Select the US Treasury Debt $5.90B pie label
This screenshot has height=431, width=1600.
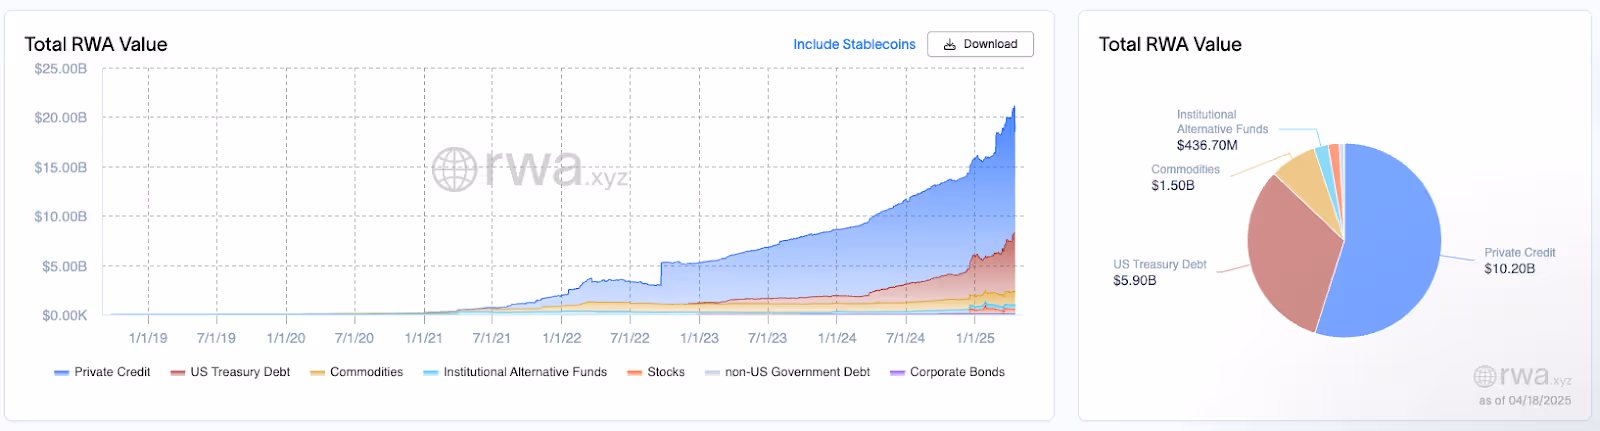(x=1159, y=273)
